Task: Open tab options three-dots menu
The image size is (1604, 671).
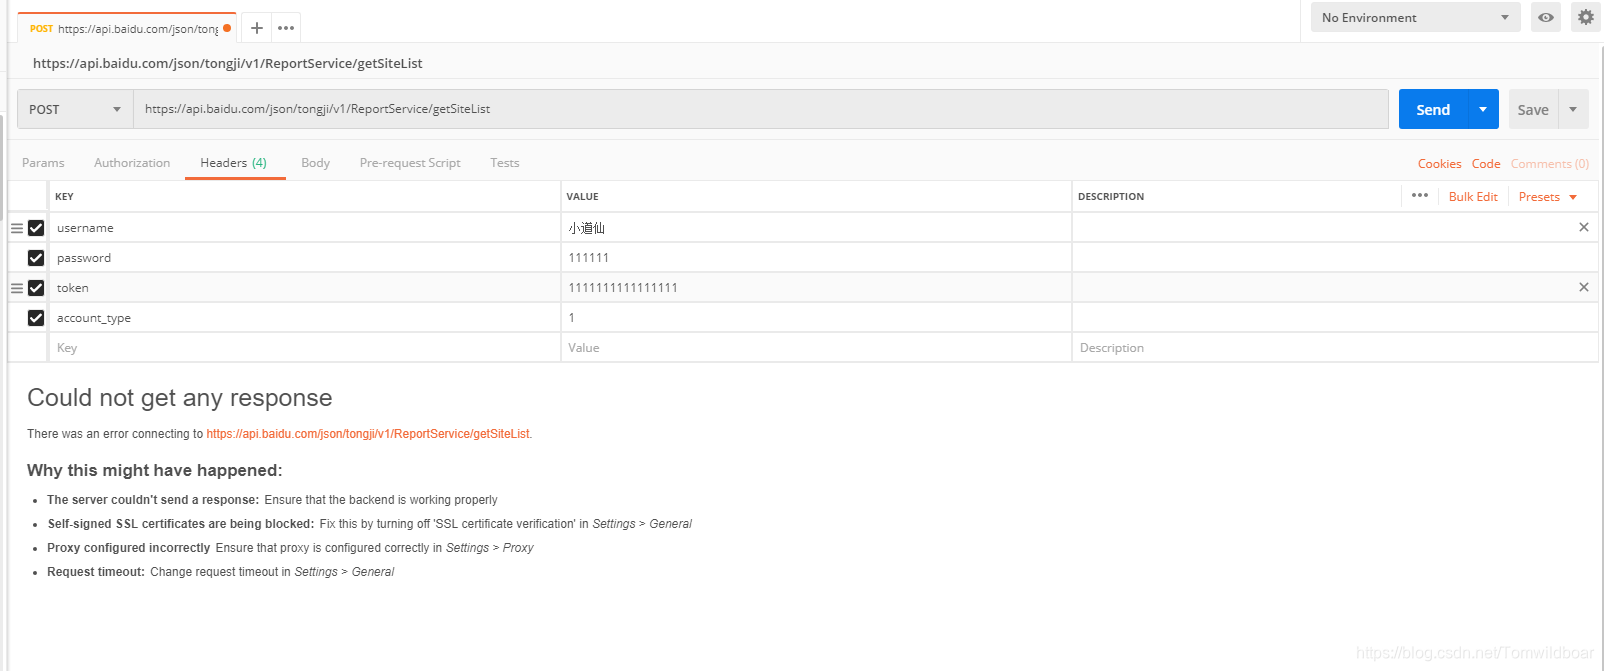Action: pos(286,28)
